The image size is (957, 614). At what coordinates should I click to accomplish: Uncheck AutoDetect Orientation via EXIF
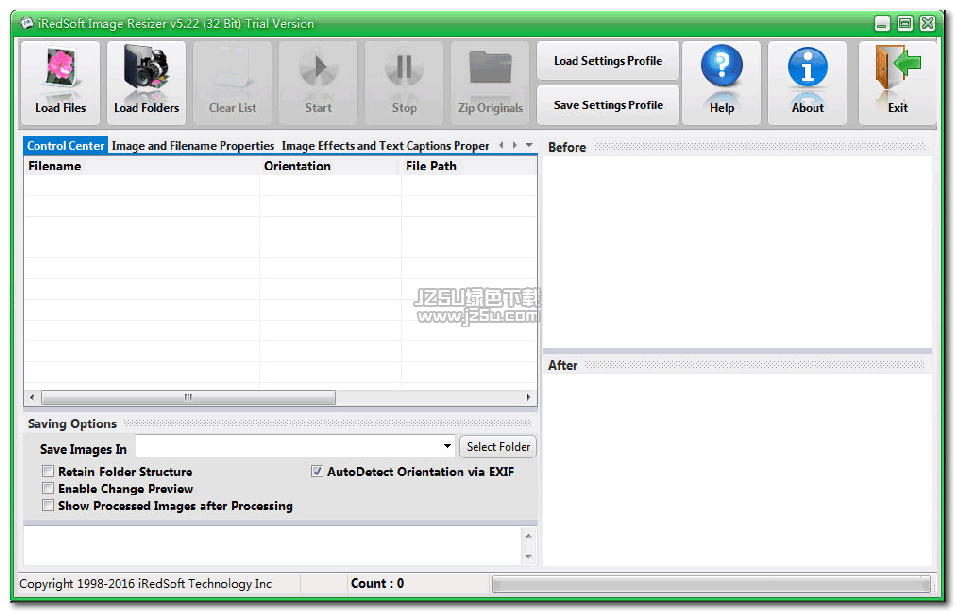click(317, 471)
